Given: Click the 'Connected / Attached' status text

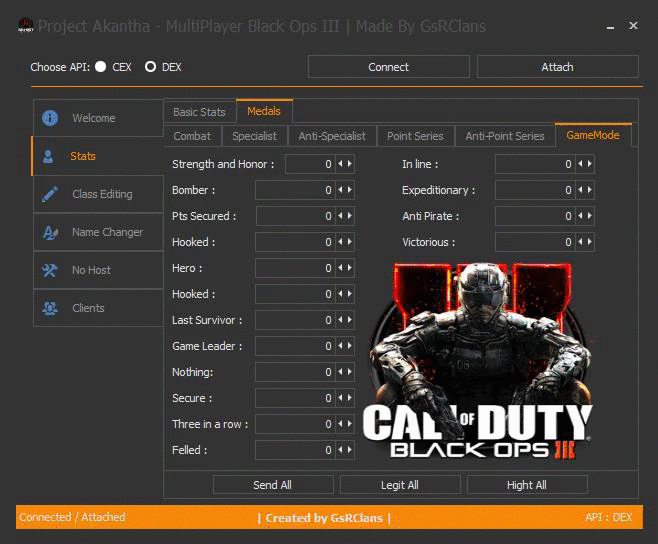Looking at the screenshot, I should pos(72,517).
